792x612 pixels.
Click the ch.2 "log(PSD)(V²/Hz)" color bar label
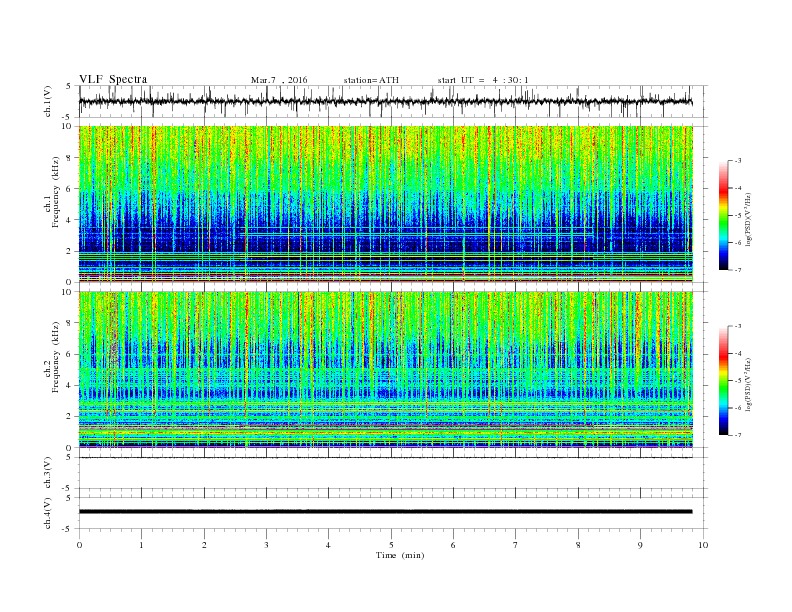[x=748, y=384]
